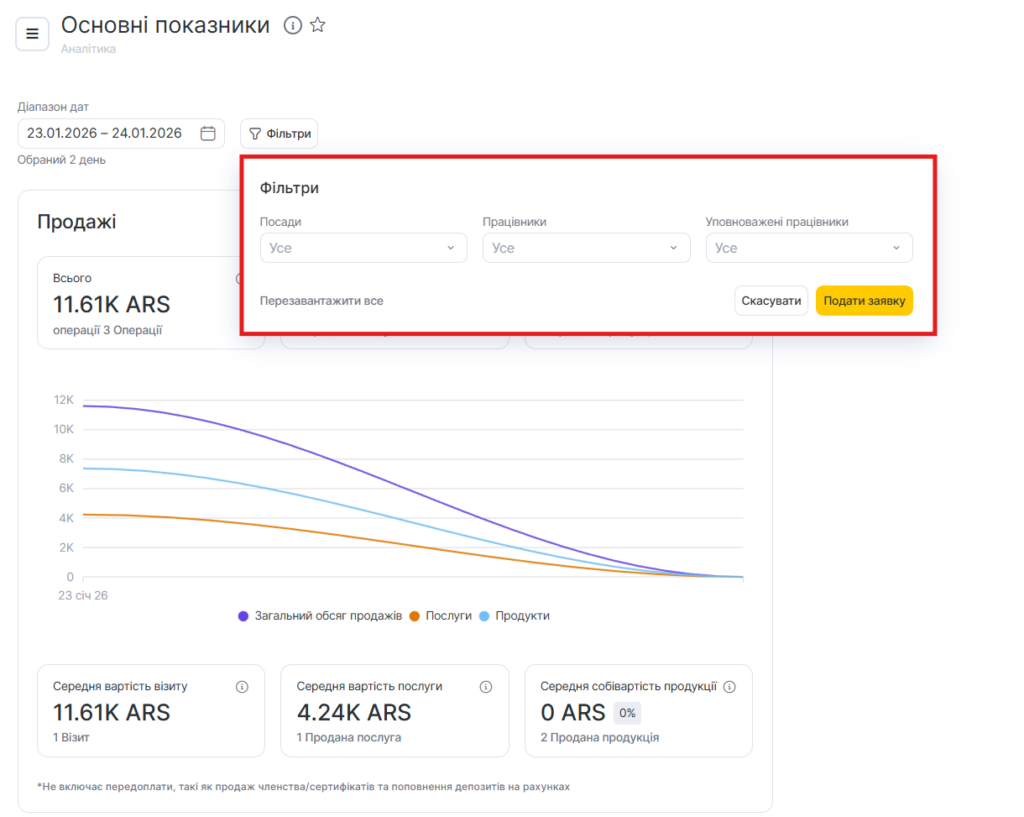Click the info icon beside page title

pyautogui.click(x=293, y=26)
